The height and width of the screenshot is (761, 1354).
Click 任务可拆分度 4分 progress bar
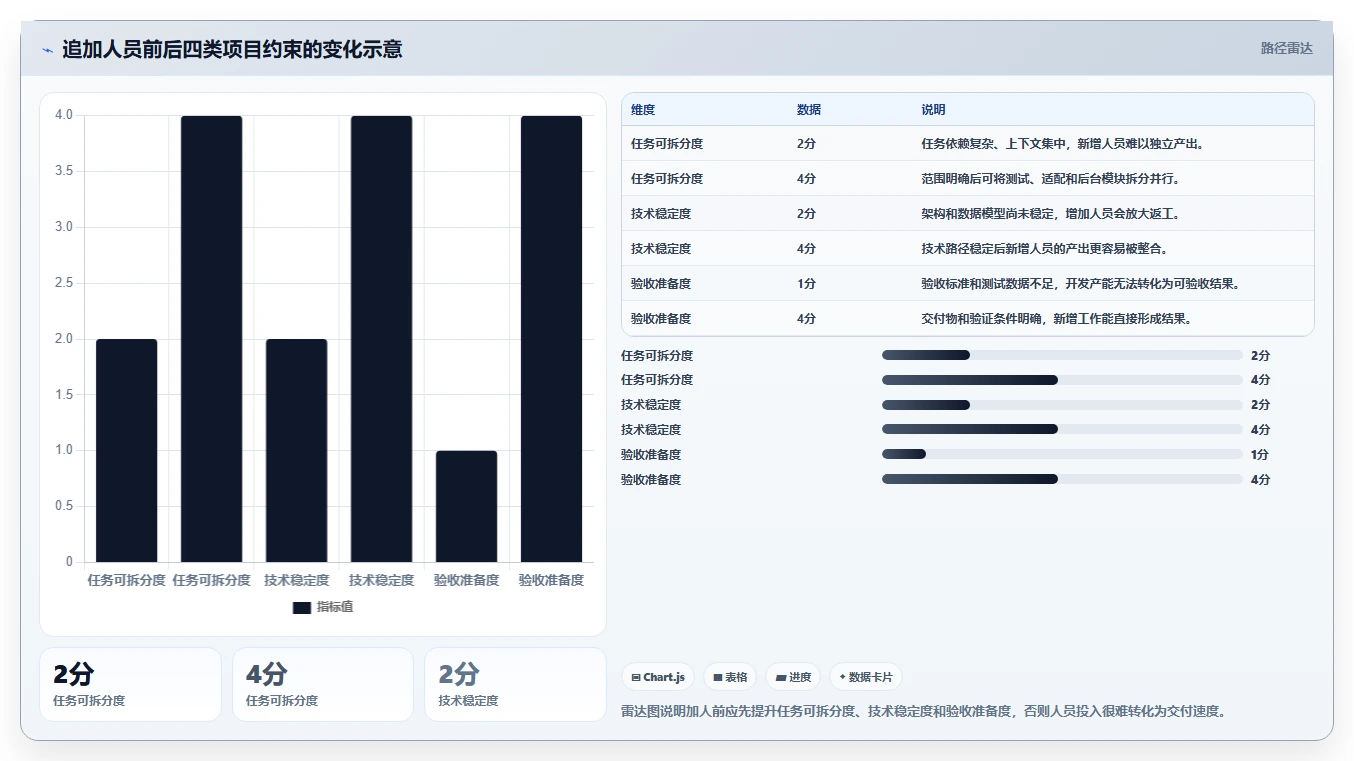[x=1062, y=380]
